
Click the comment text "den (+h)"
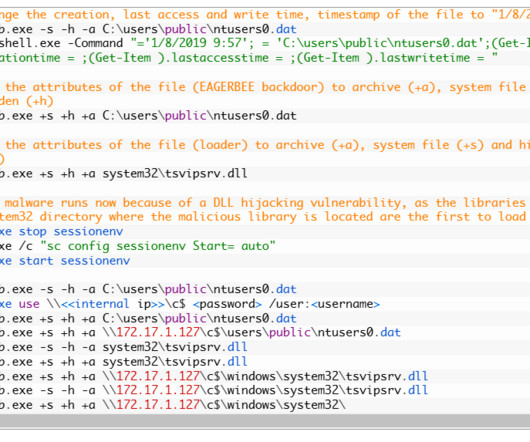pos(27,101)
